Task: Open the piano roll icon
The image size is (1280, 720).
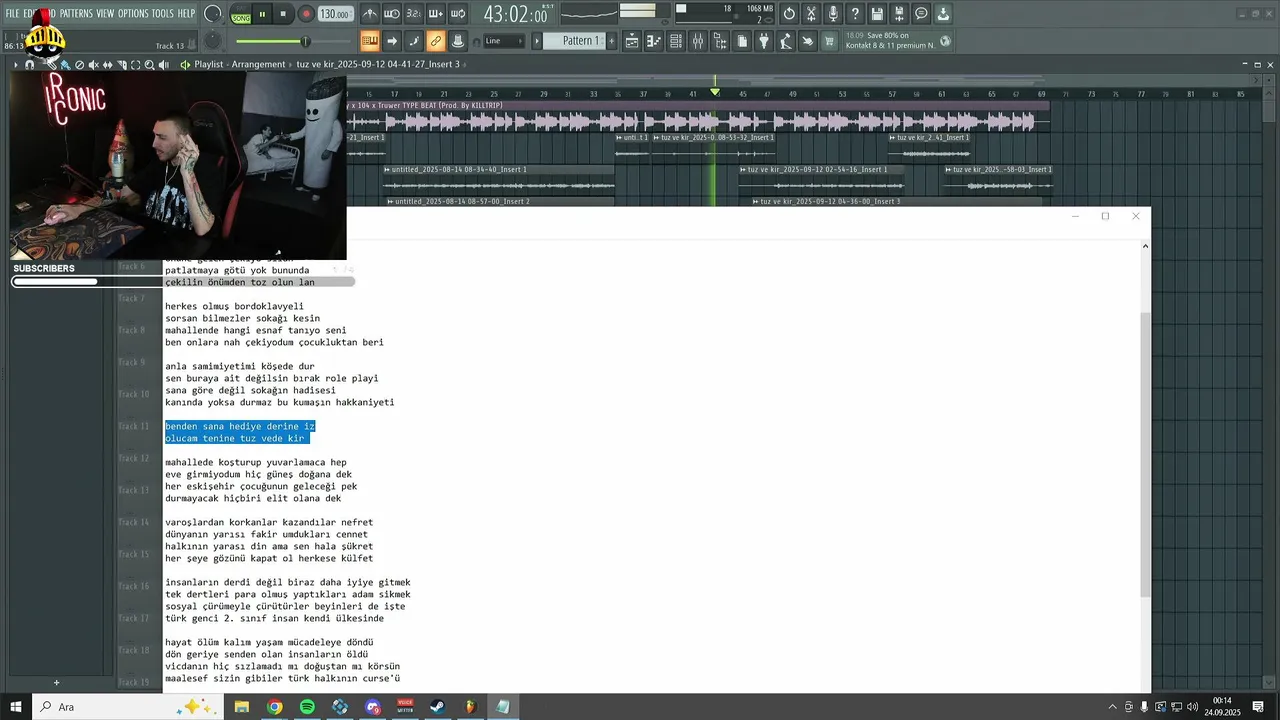Action: 654,41
